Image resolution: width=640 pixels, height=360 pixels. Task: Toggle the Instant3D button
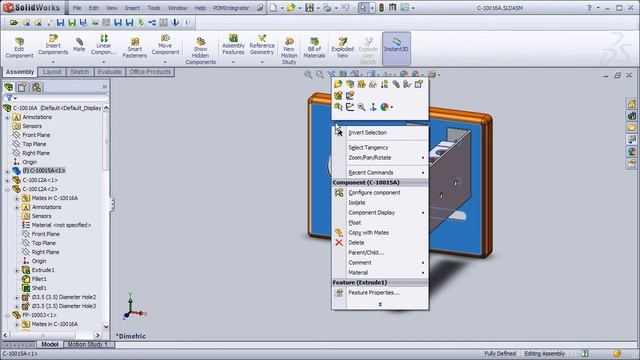396,48
